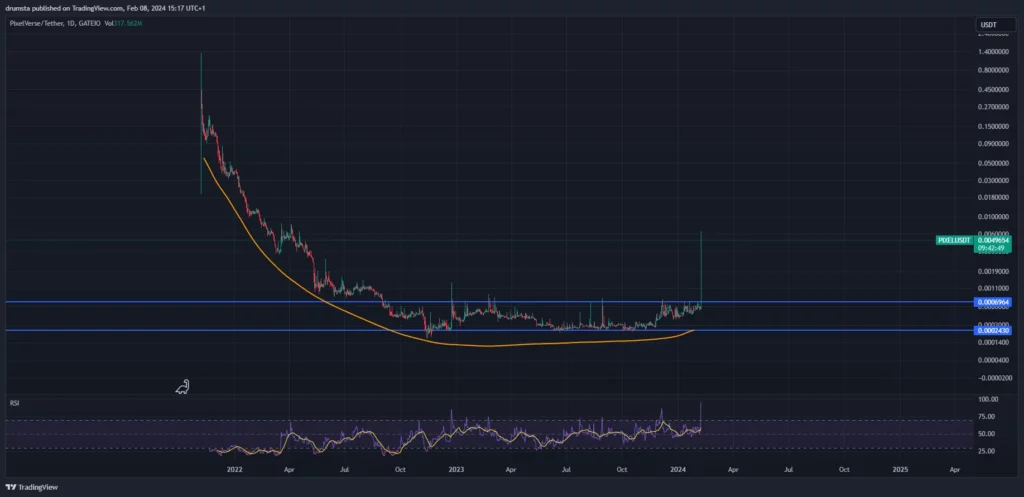This screenshot has height=497, width=1024.
Task: Click the -0.0000200 price scale value
Action: pos(995,377)
